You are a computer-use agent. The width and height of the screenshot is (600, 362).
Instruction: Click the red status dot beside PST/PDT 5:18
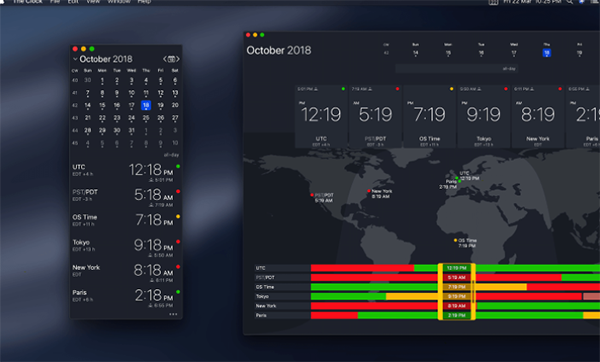click(x=178, y=191)
